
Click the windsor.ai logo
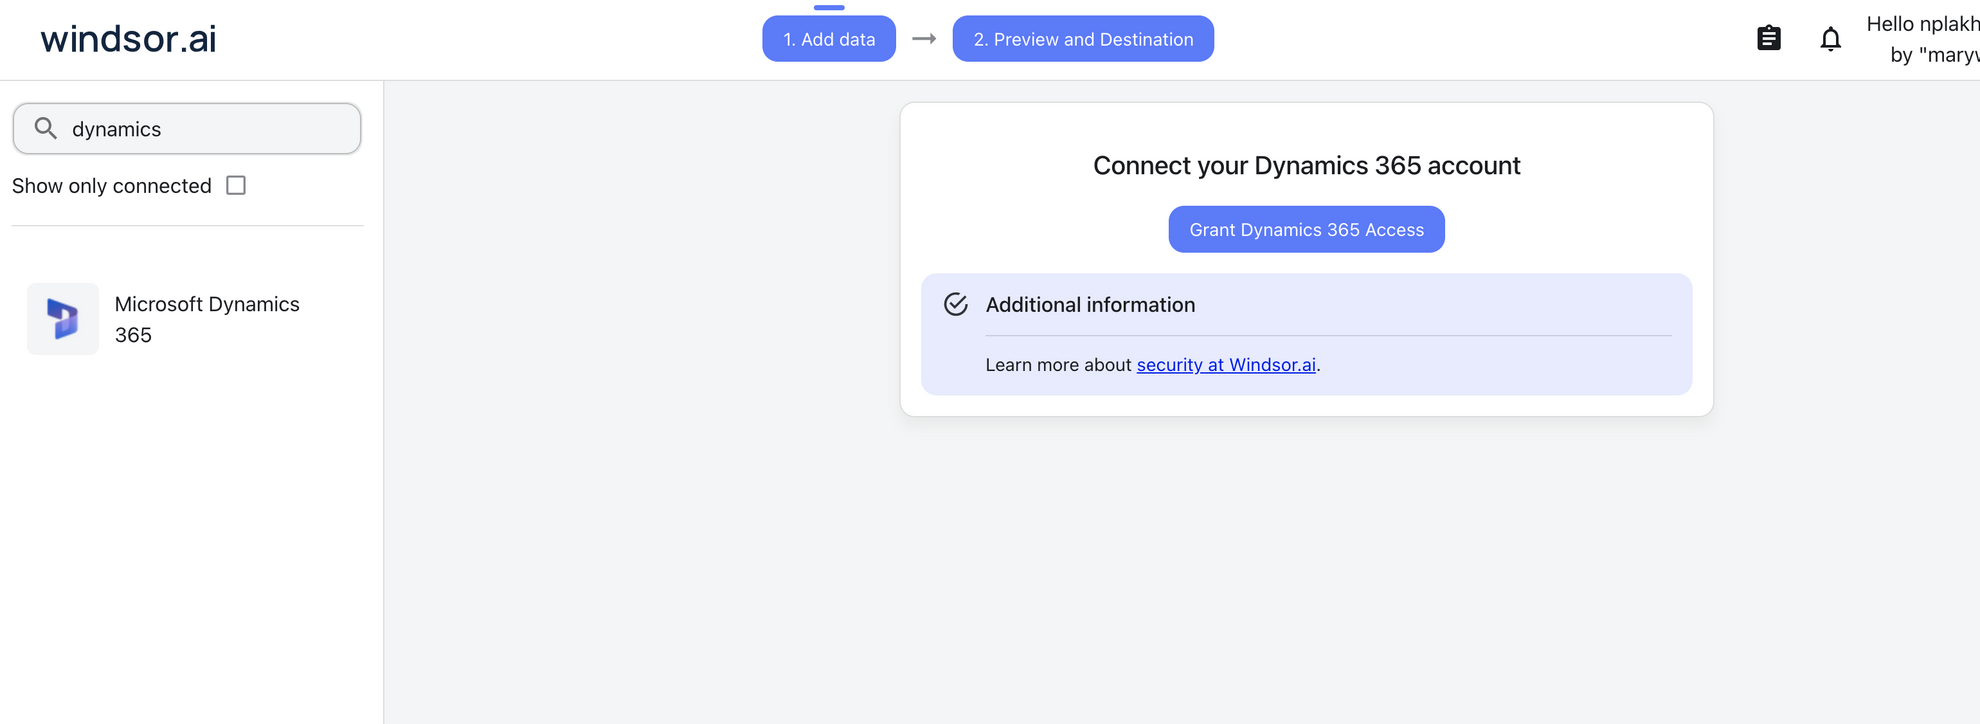(x=128, y=39)
